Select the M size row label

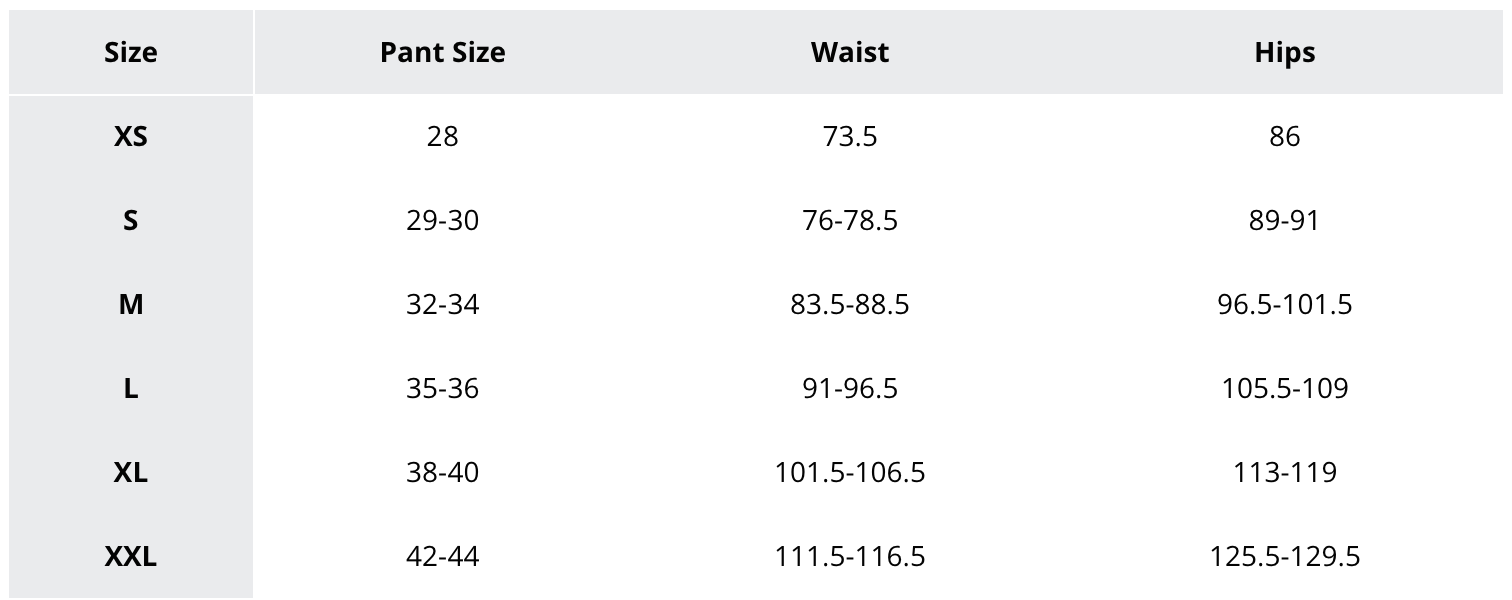(x=131, y=304)
